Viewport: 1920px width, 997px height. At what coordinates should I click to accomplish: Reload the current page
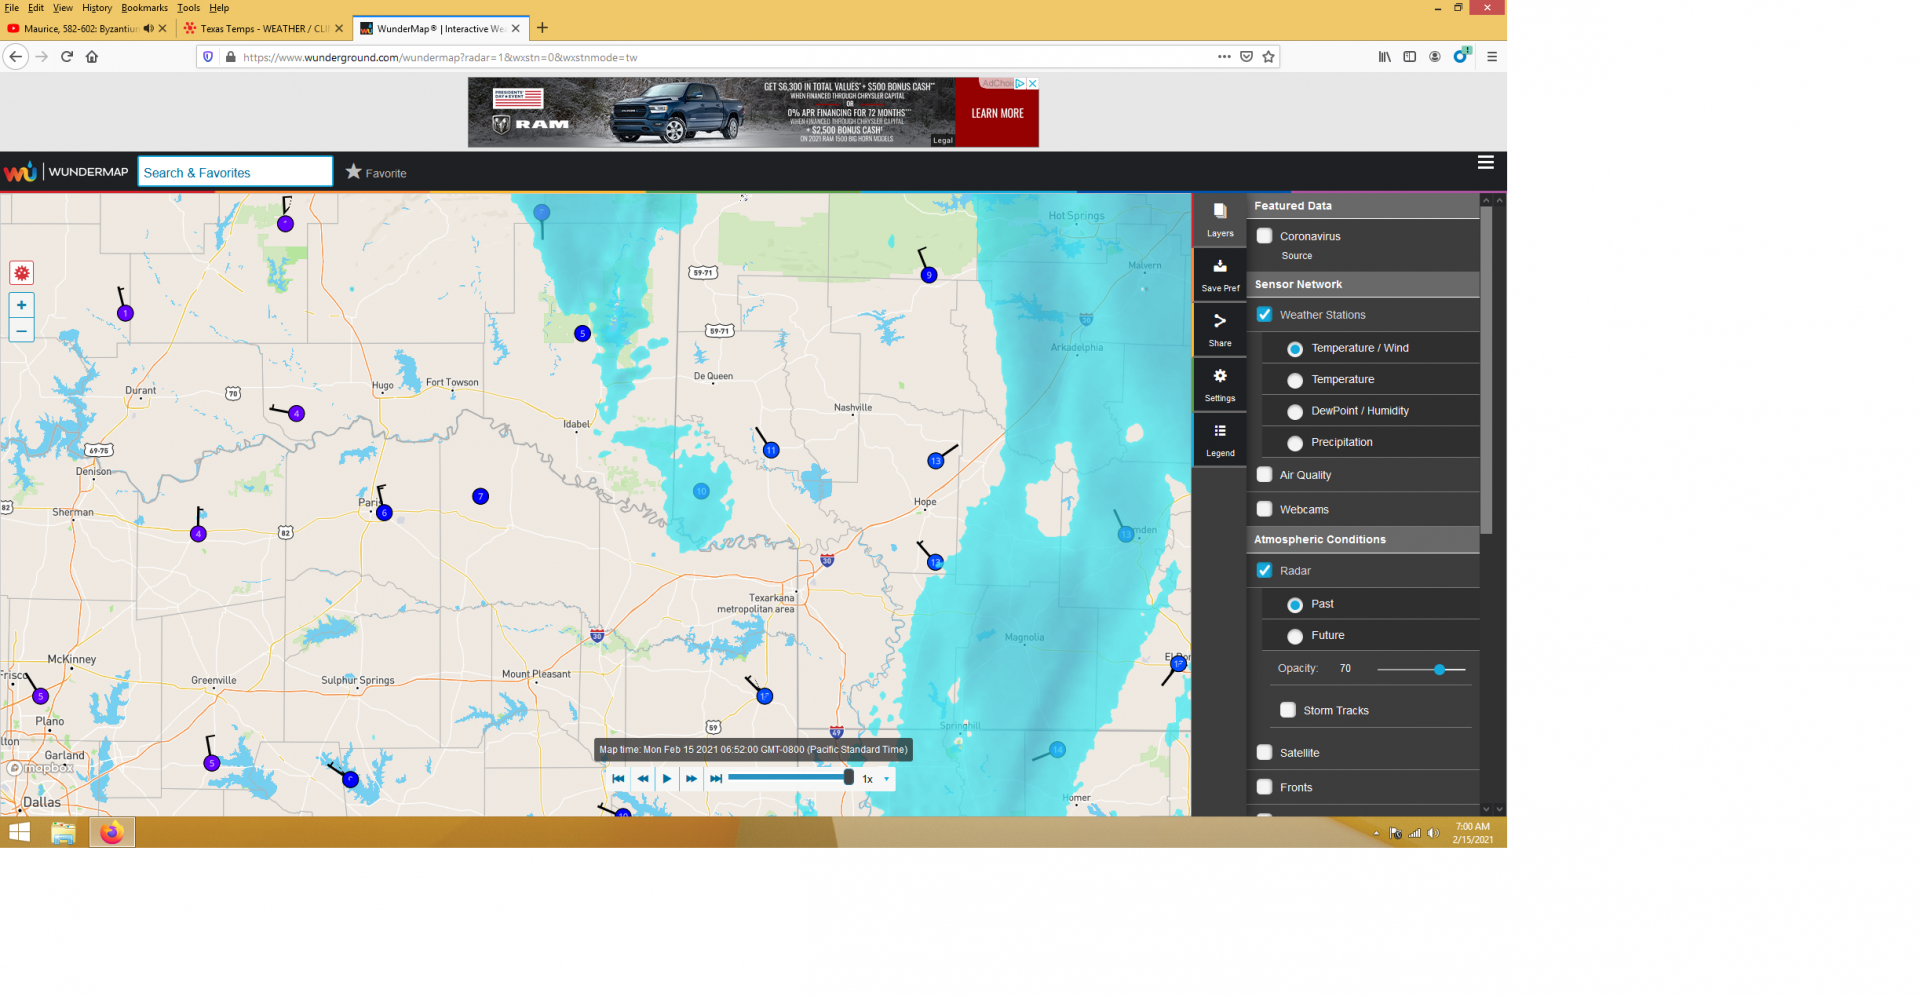click(67, 57)
